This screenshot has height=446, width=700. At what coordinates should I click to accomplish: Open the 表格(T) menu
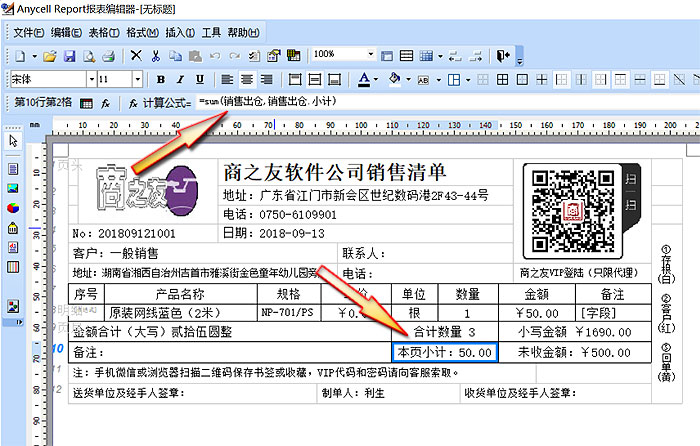[104, 33]
